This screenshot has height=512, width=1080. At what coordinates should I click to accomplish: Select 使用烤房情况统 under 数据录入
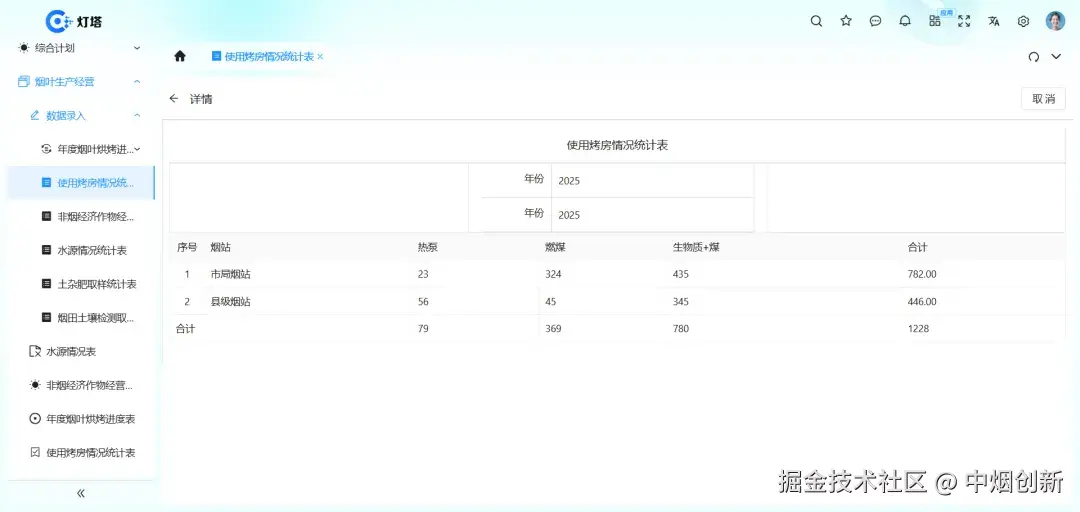click(x=81, y=183)
